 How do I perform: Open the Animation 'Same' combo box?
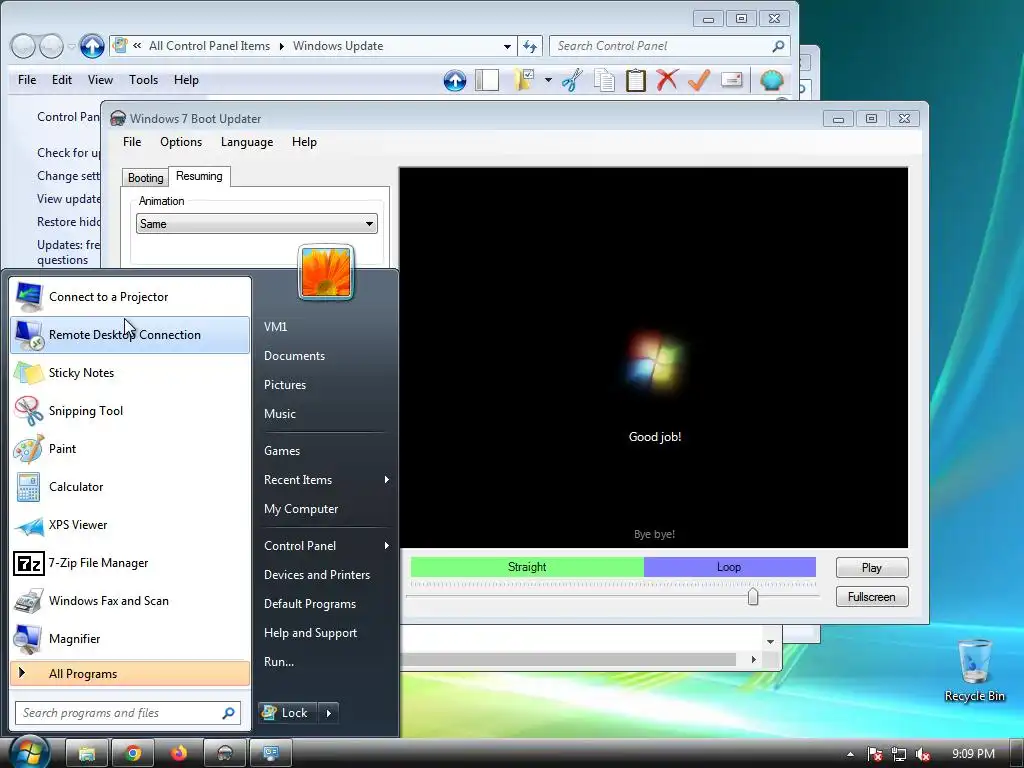tap(256, 224)
